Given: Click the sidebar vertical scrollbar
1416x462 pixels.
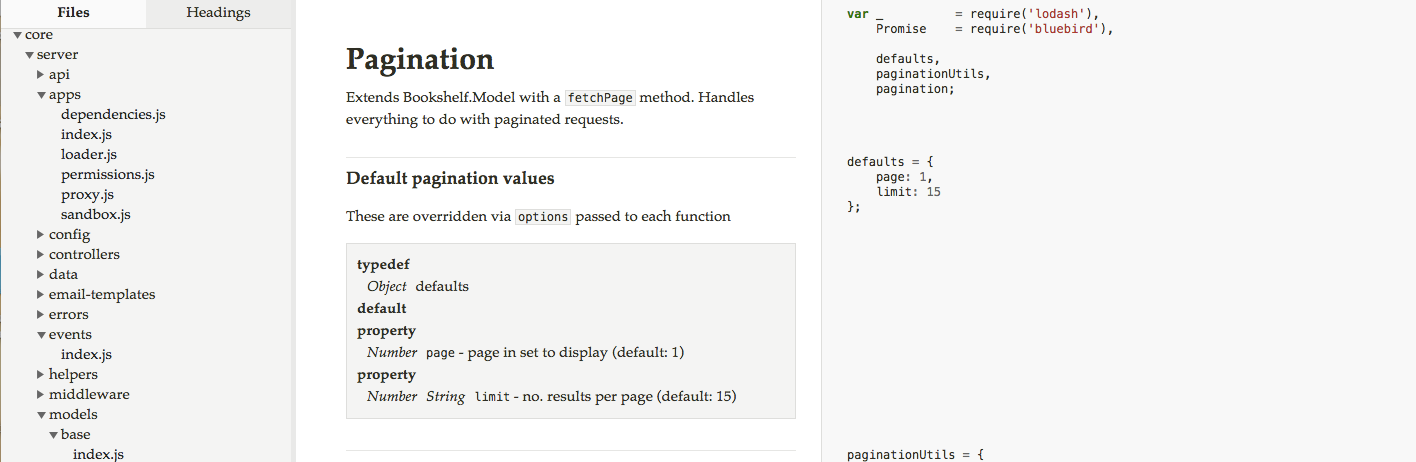Looking at the screenshot, I should pos(294,244).
